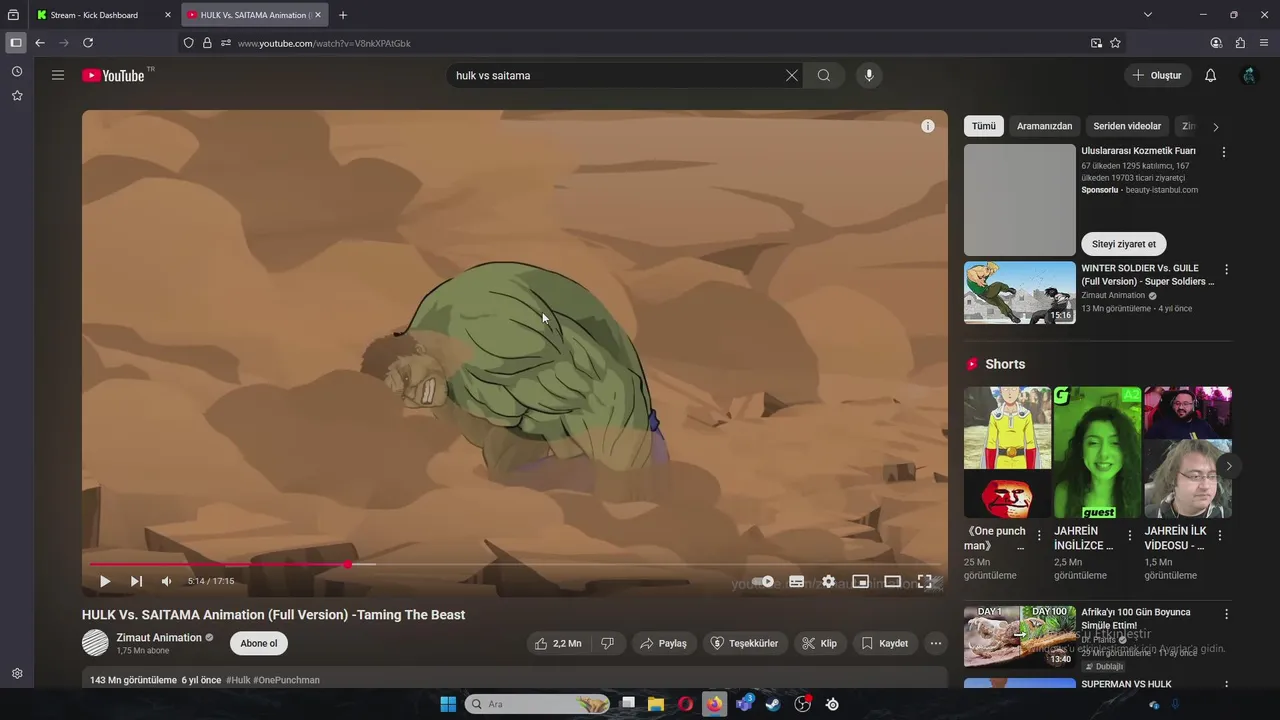This screenshot has width=1280, height=720.
Task: Open YouTube notifications bell
Action: 1210,75
